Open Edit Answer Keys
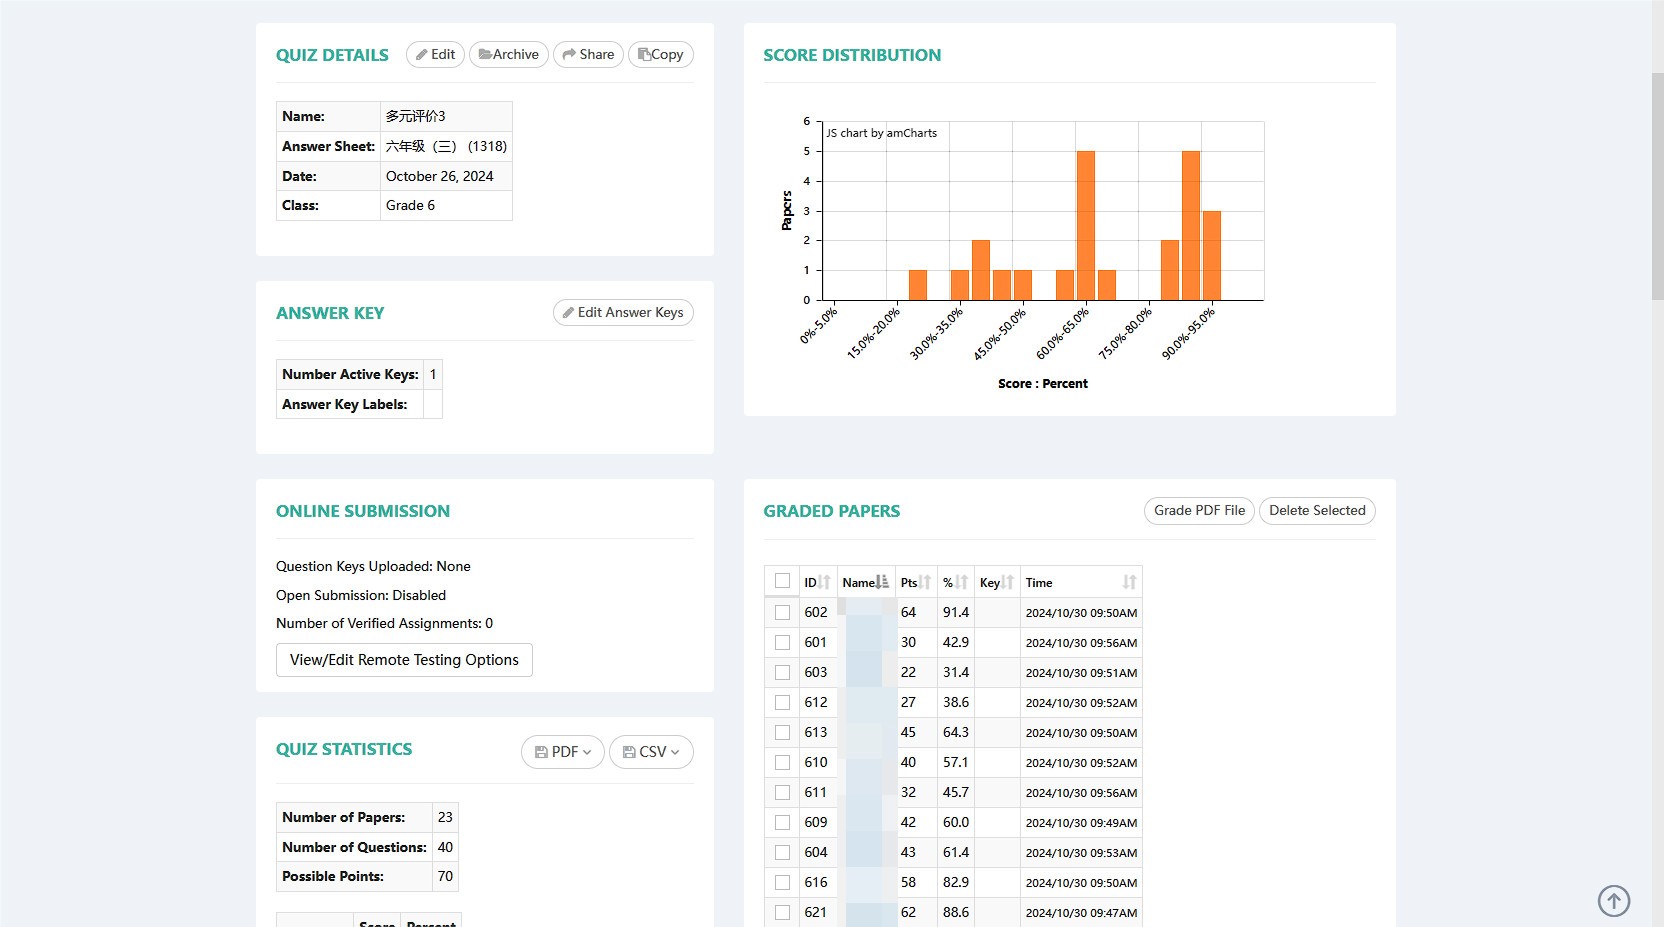The height and width of the screenshot is (927, 1664). pyautogui.click(x=622, y=313)
